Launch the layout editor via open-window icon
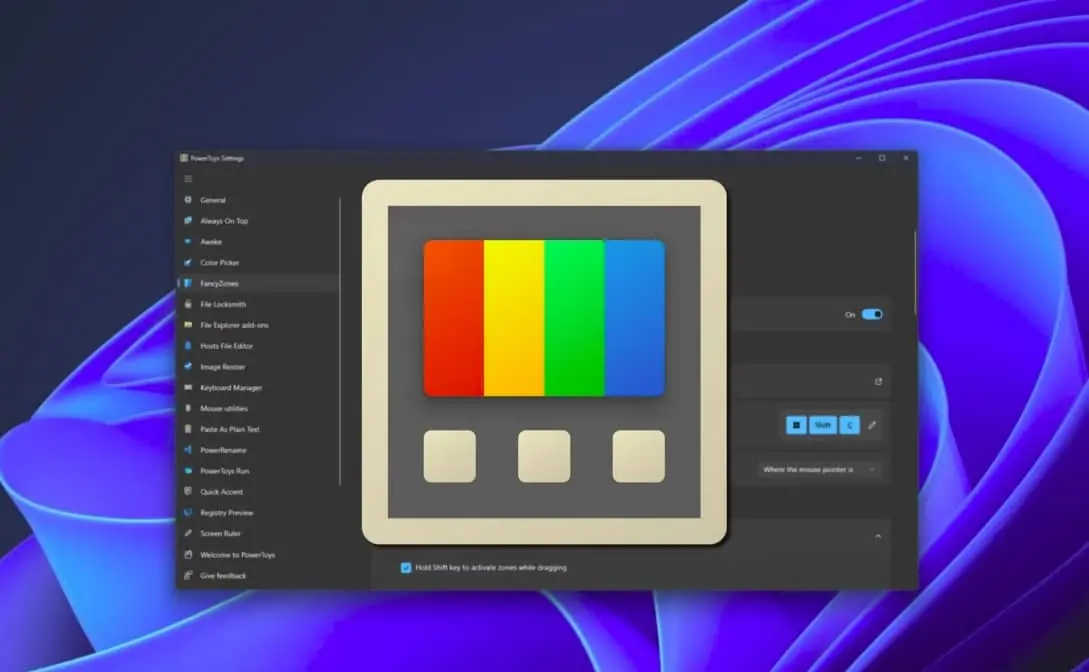The height and width of the screenshot is (672, 1089). [879, 381]
